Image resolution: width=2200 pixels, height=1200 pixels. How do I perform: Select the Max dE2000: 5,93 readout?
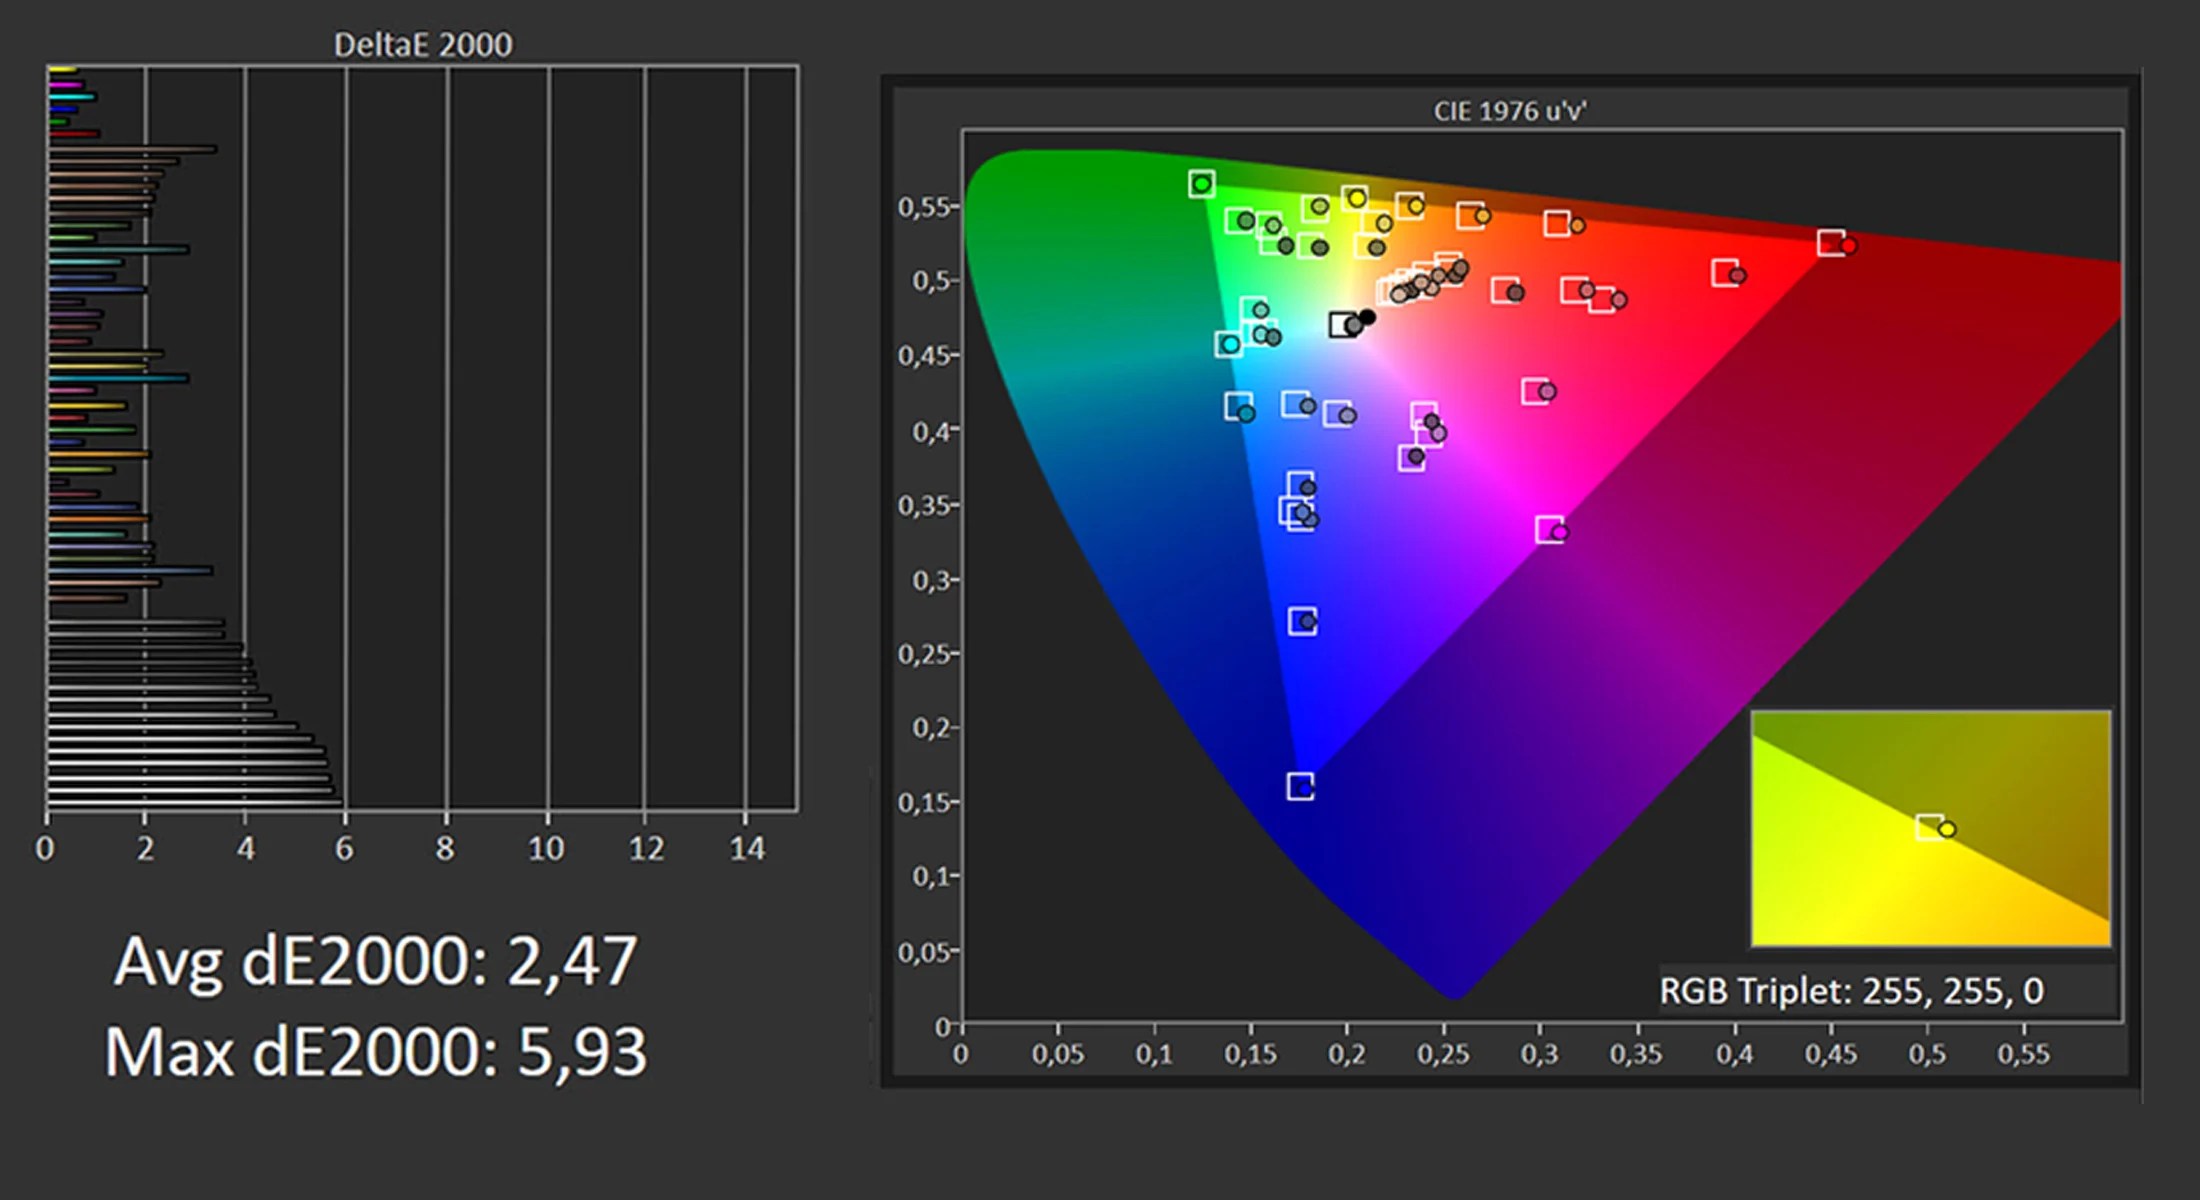pyautogui.click(x=375, y=1052)
